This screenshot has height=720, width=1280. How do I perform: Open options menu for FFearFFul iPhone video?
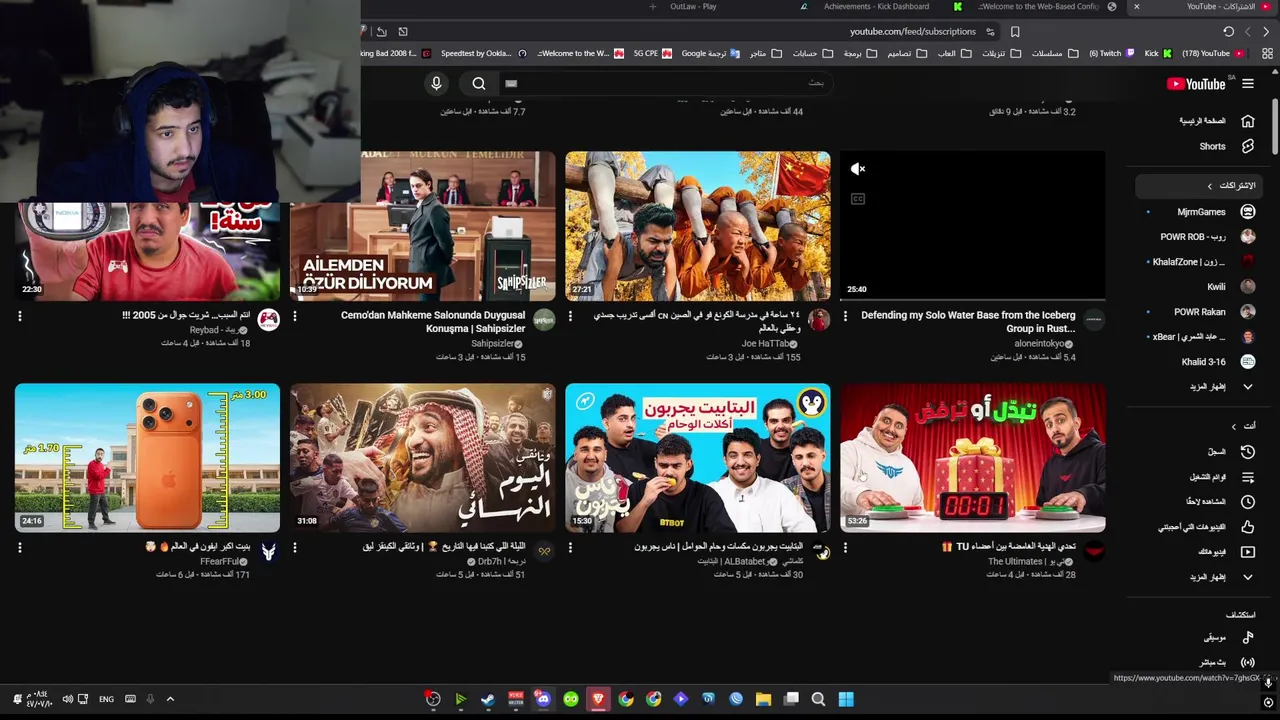(20, 548)
